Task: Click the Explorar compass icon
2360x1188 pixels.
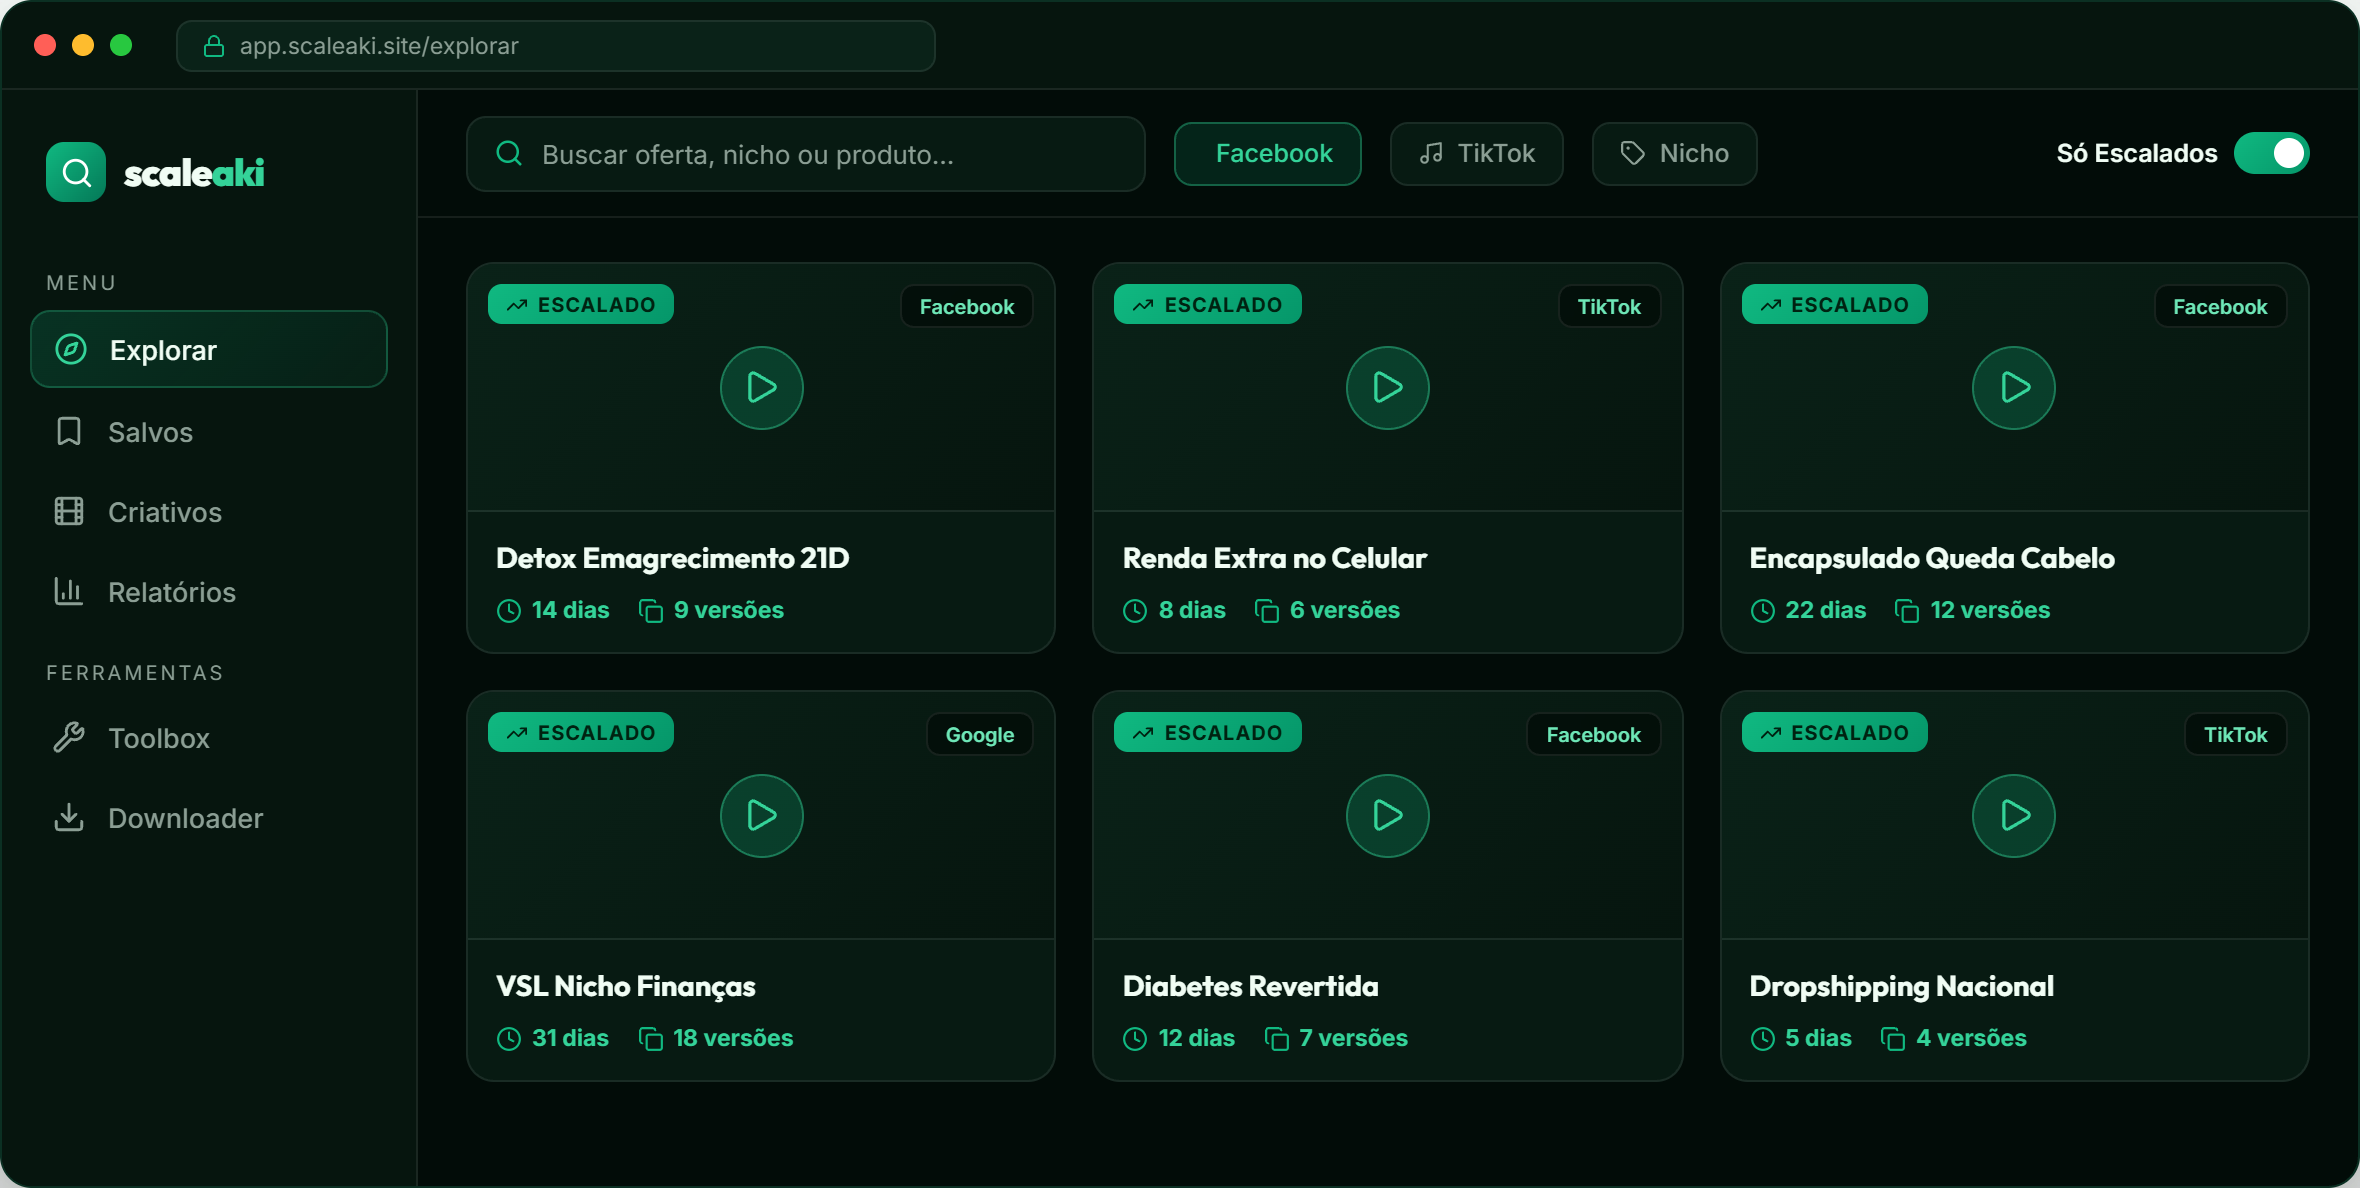Action: [71, 349]
